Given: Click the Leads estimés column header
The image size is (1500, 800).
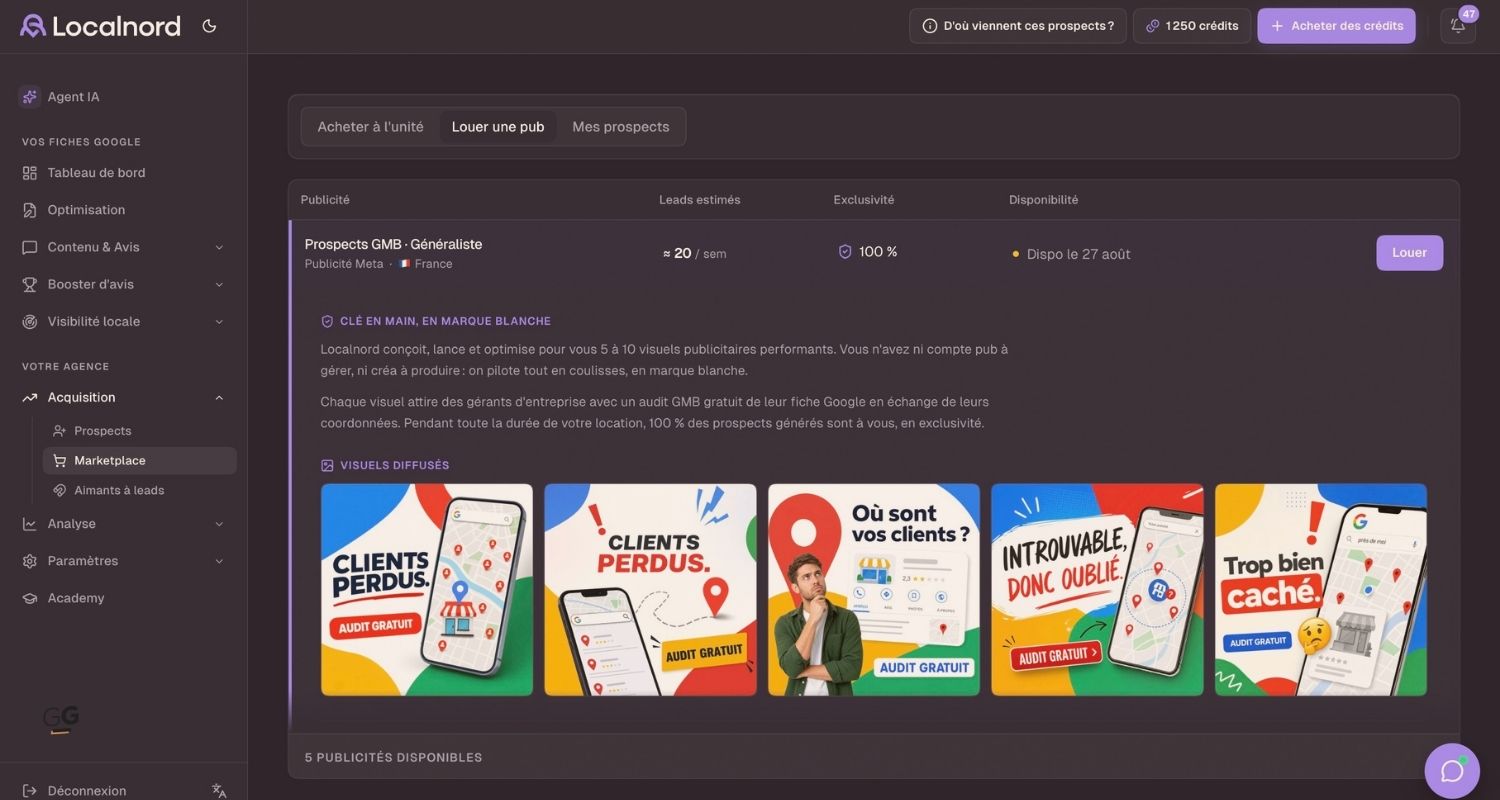Looking at the screenshot, I should (700, 200).
